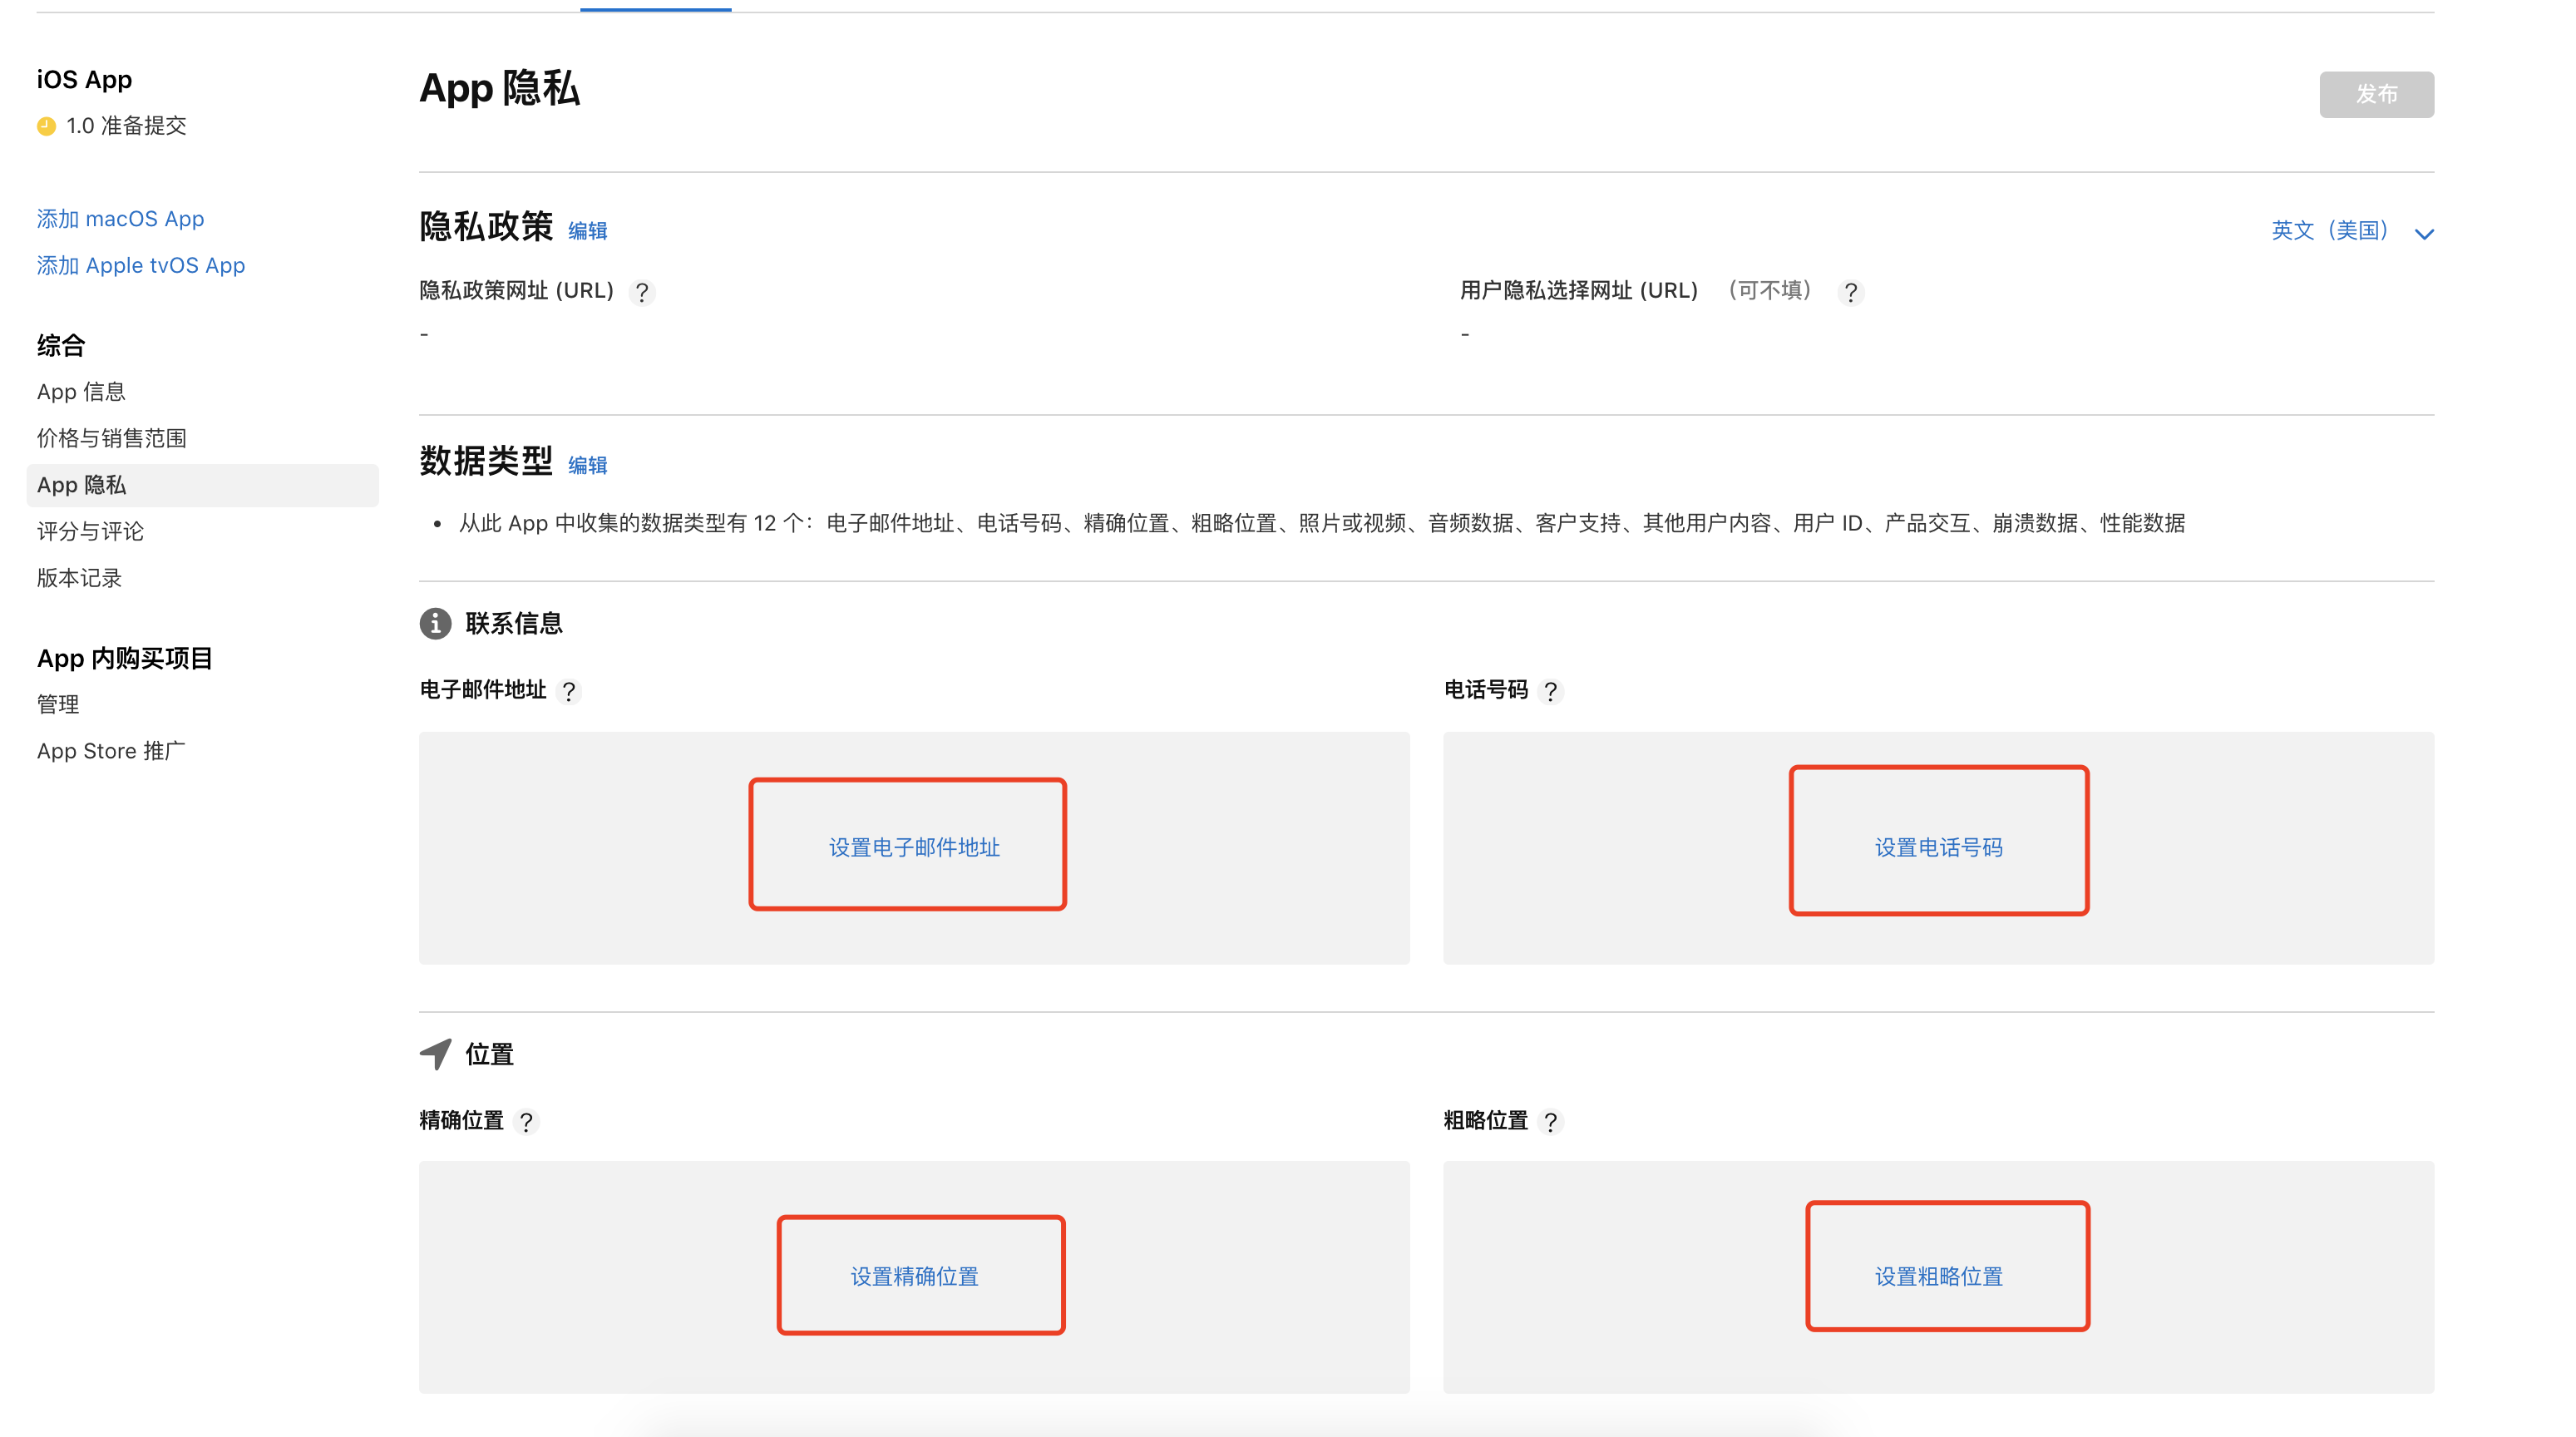Open 价格与销售范围 in the sidebar

pos(112,438)
